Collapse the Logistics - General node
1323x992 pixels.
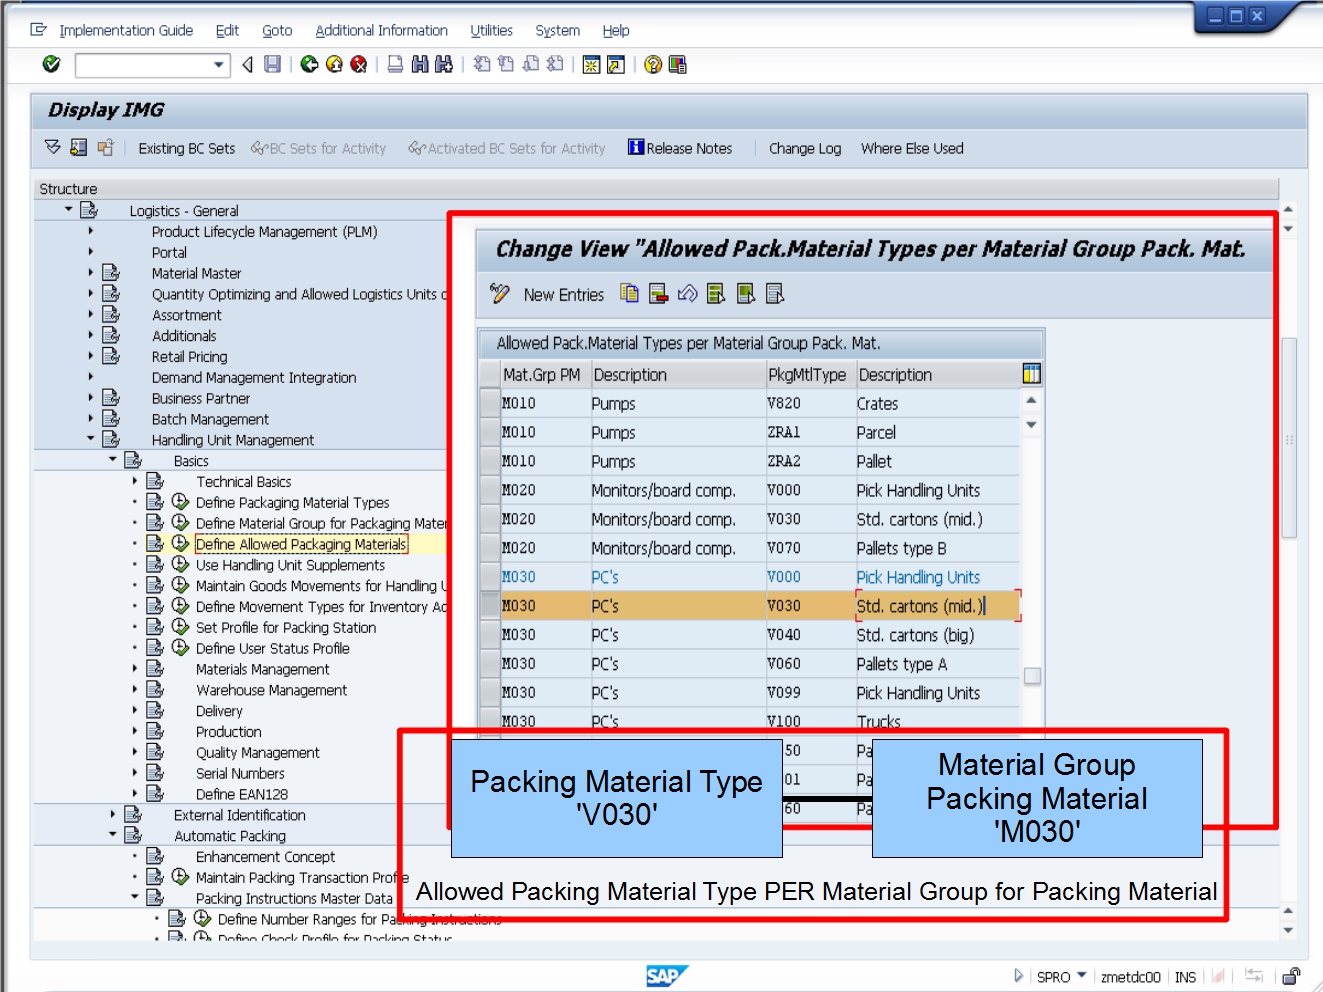(68, 210)
